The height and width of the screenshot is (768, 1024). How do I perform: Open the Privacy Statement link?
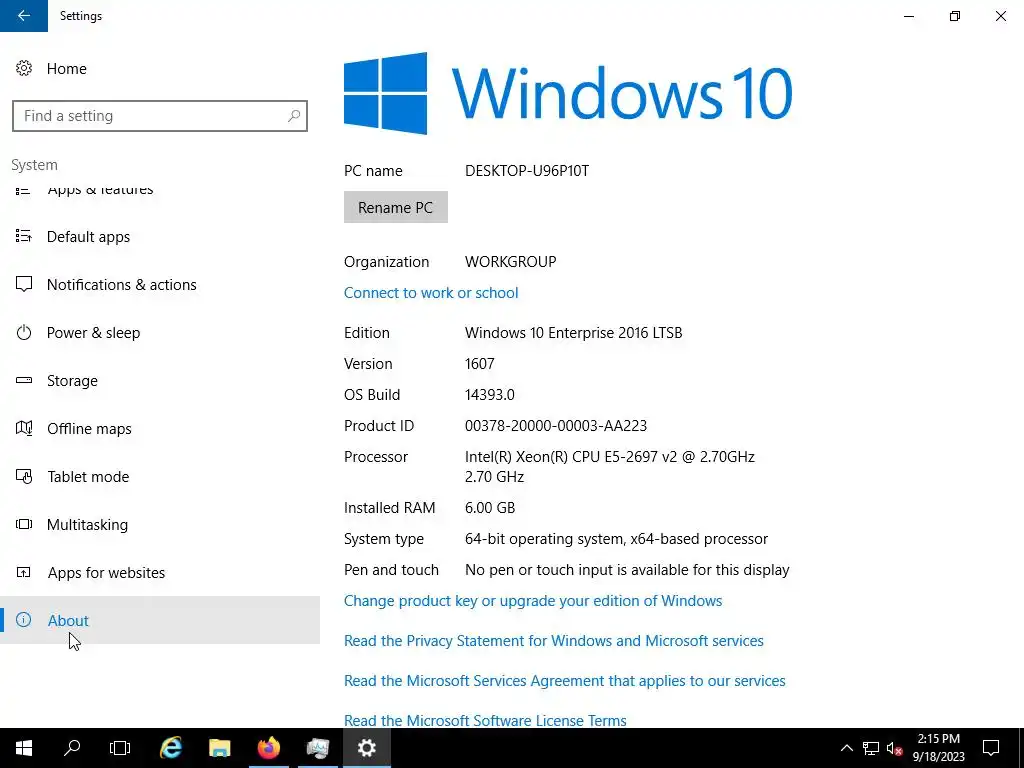point(554,641)
